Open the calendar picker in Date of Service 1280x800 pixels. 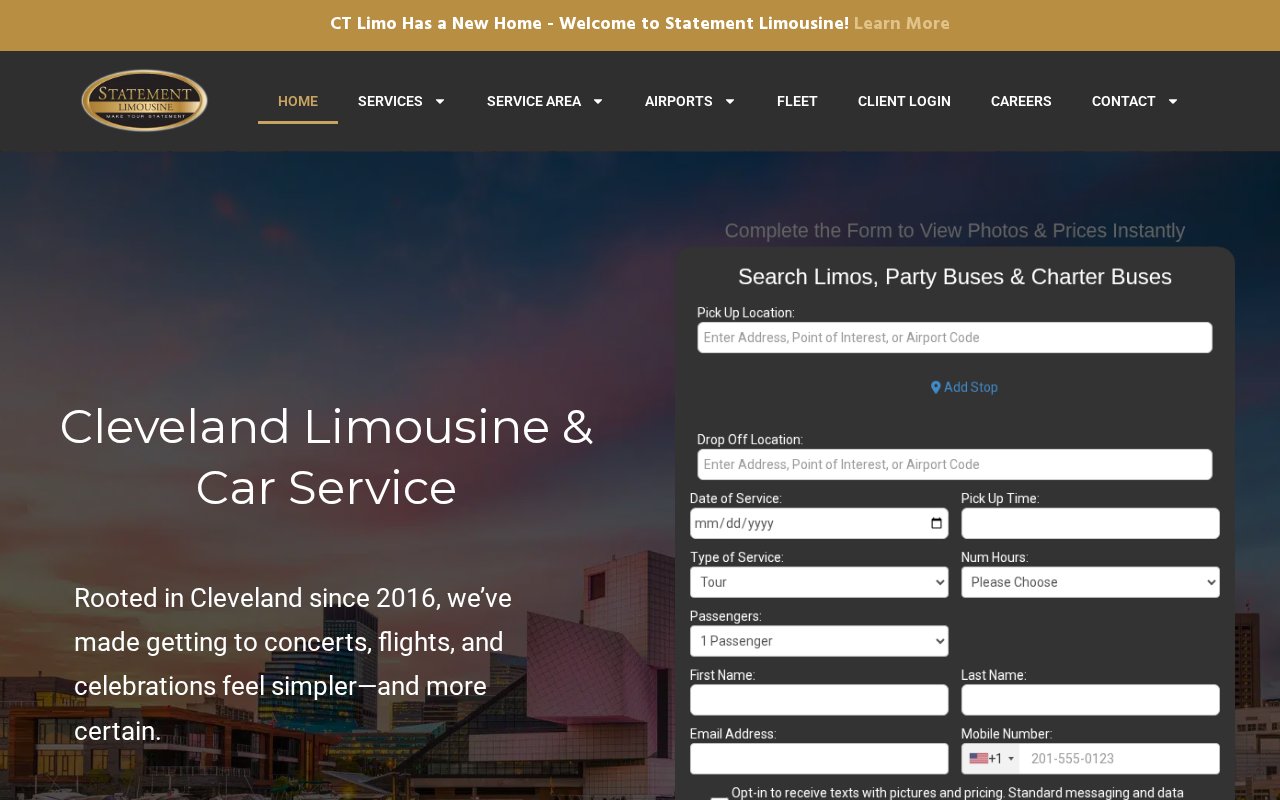pos(936,523)
